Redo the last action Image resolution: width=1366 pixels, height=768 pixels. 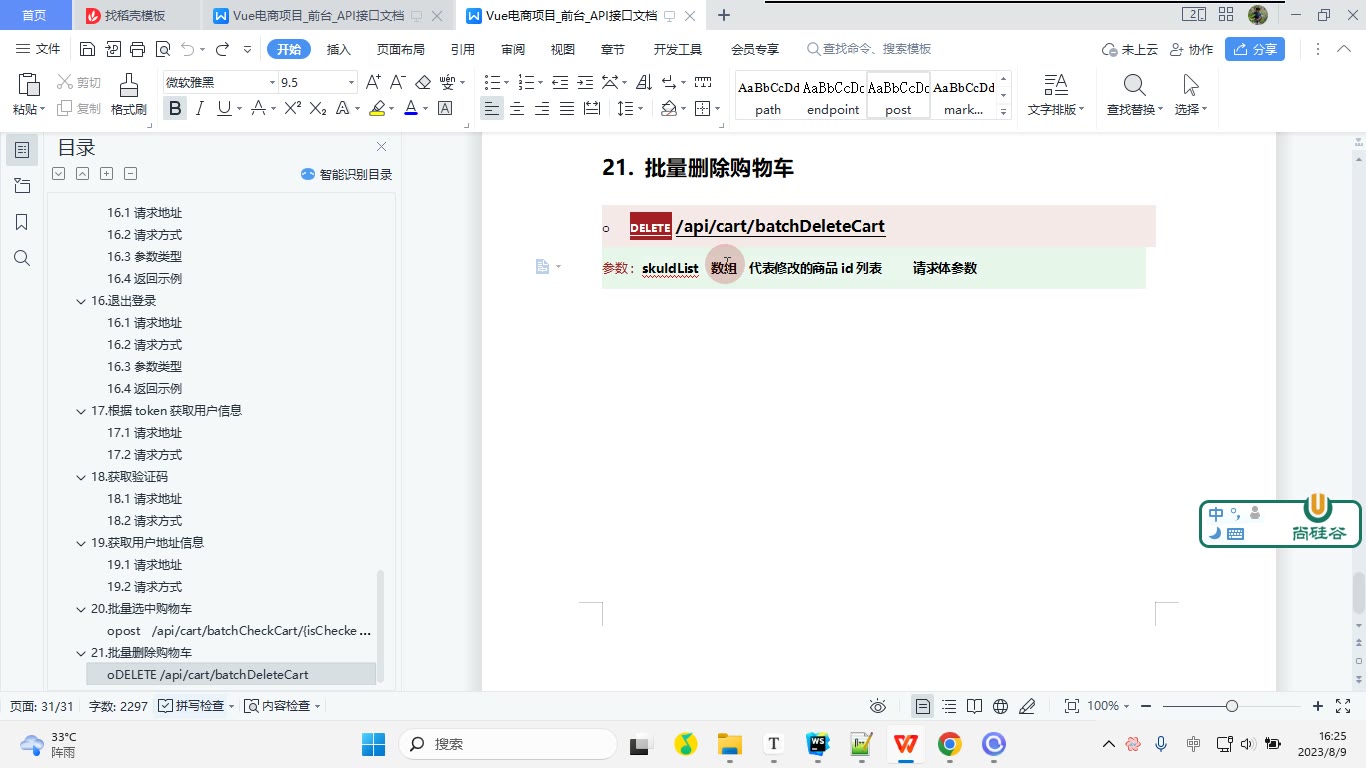click(x=223, y=49)
